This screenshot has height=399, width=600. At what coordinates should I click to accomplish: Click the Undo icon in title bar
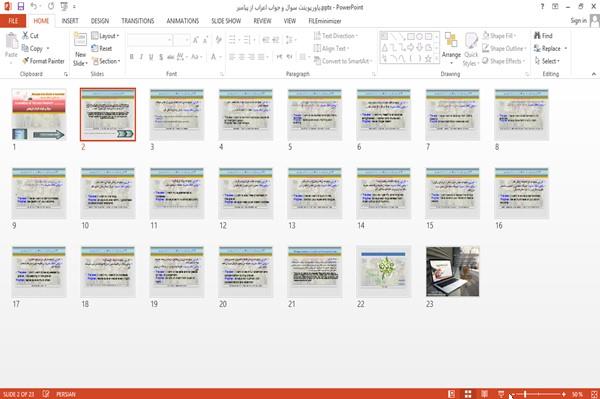point(34,7)
